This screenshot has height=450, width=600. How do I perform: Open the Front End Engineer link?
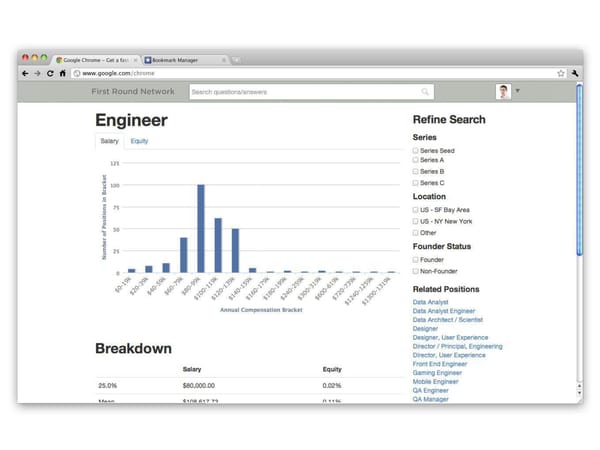pos(440,364)
